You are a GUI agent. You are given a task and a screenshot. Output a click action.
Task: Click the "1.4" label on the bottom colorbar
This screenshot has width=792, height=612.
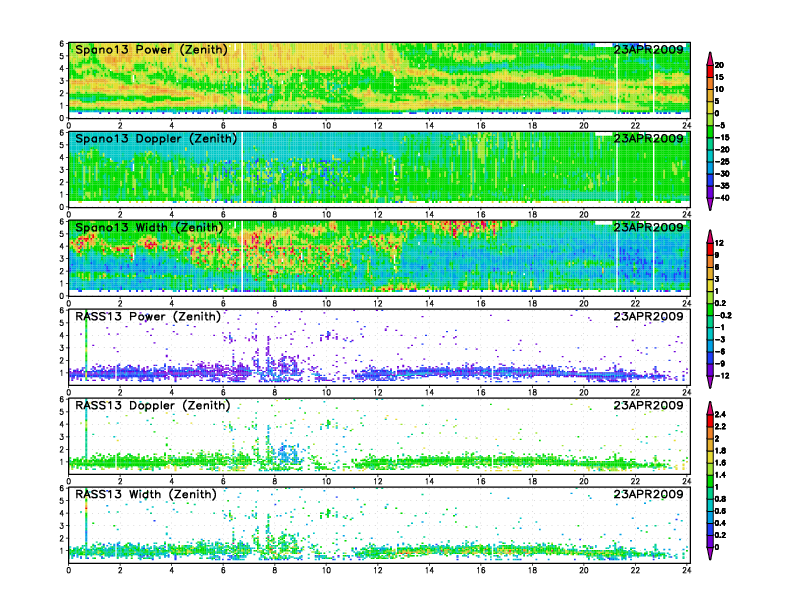(720, 475)
